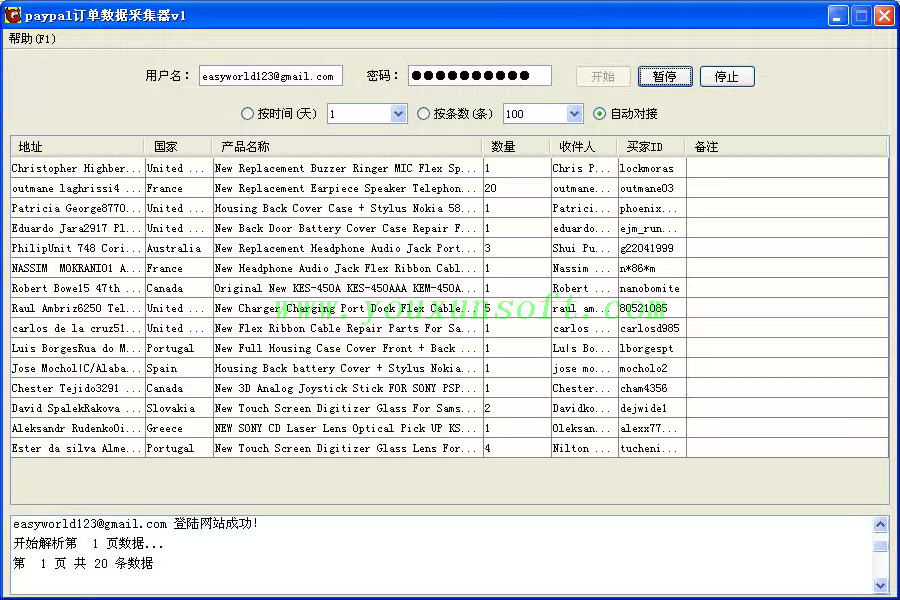Screen dimensions: 900x600
Task: Open the 帮助(F1) menu
Action: pyautogui.click(x=32, y=38)
